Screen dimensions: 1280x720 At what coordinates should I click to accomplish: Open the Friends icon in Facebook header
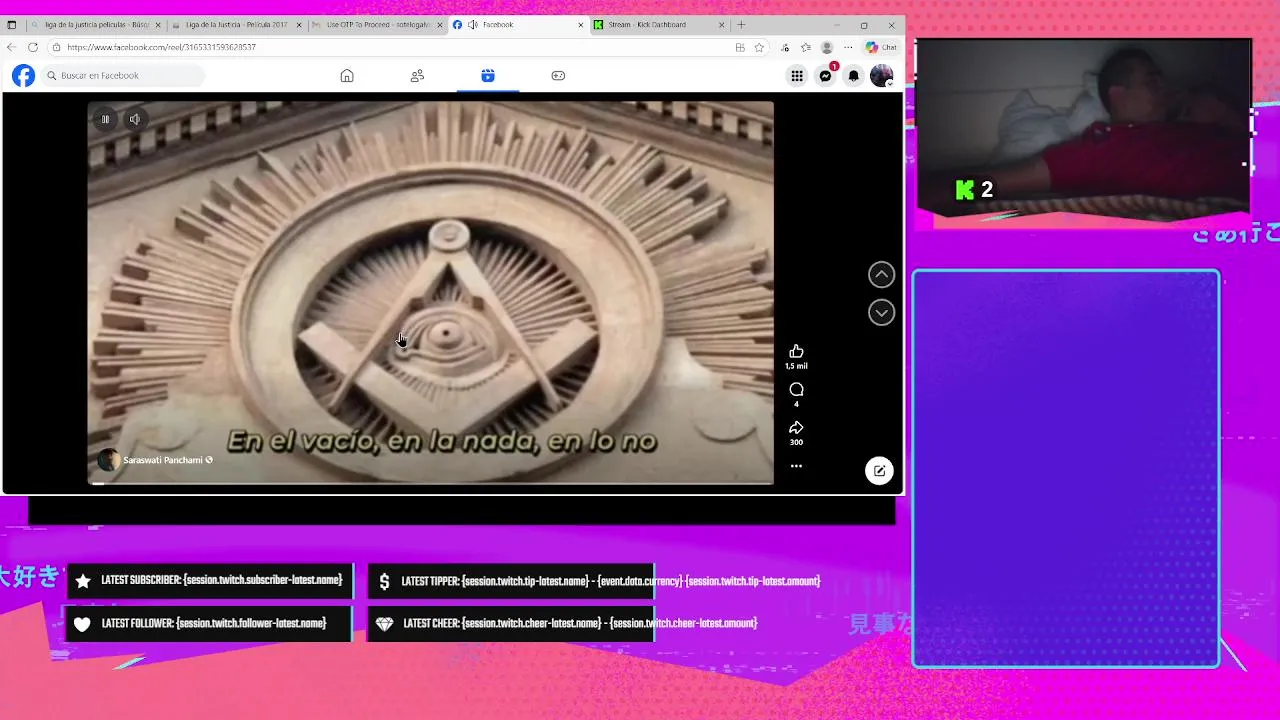tap(417, 76)
